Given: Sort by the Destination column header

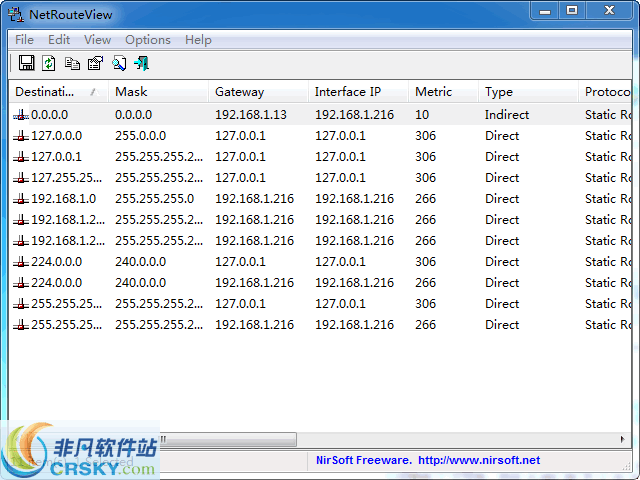Looking at the screenshot, I should coord(58,92).
